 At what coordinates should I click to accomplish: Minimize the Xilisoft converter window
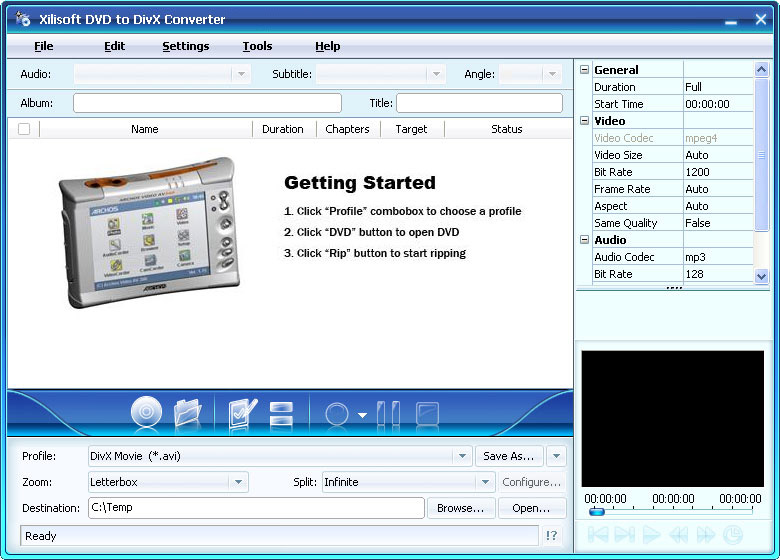pyautogui.click(x=730, y=21)
